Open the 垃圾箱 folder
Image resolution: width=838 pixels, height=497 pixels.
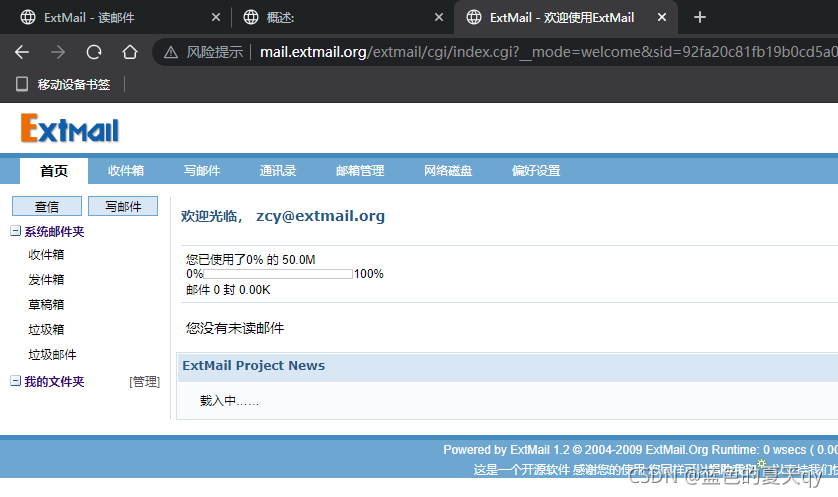click(46, 330)
